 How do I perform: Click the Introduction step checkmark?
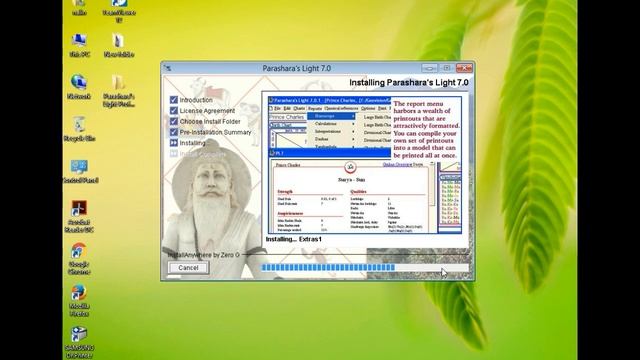[173, 100]
